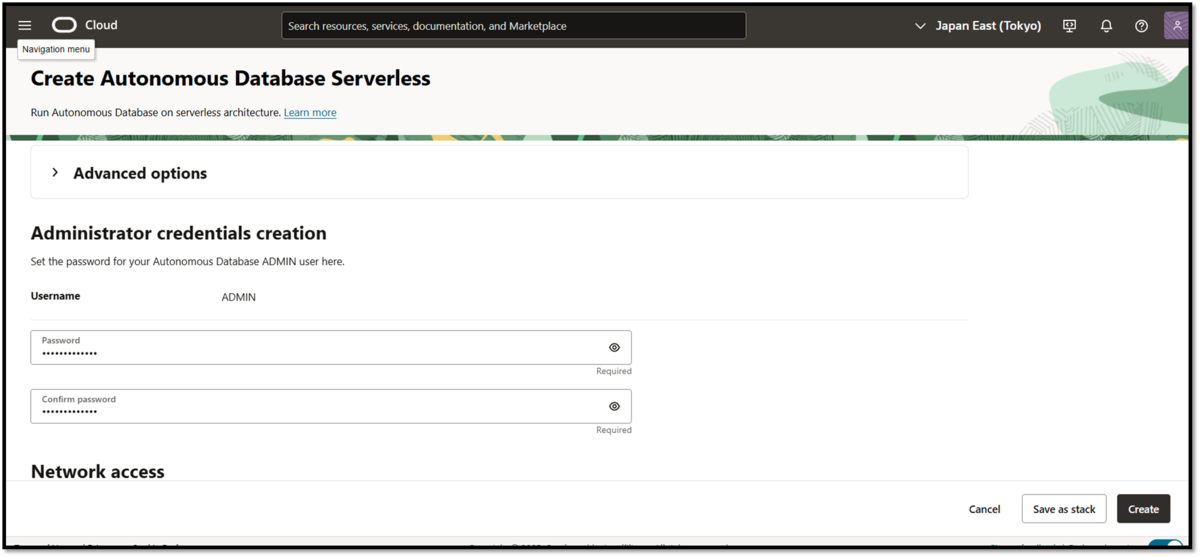Image resolution: width=1200 pixels, height=557 pixels.
Task: Click the Cancel button
Action: pos(984,509)
